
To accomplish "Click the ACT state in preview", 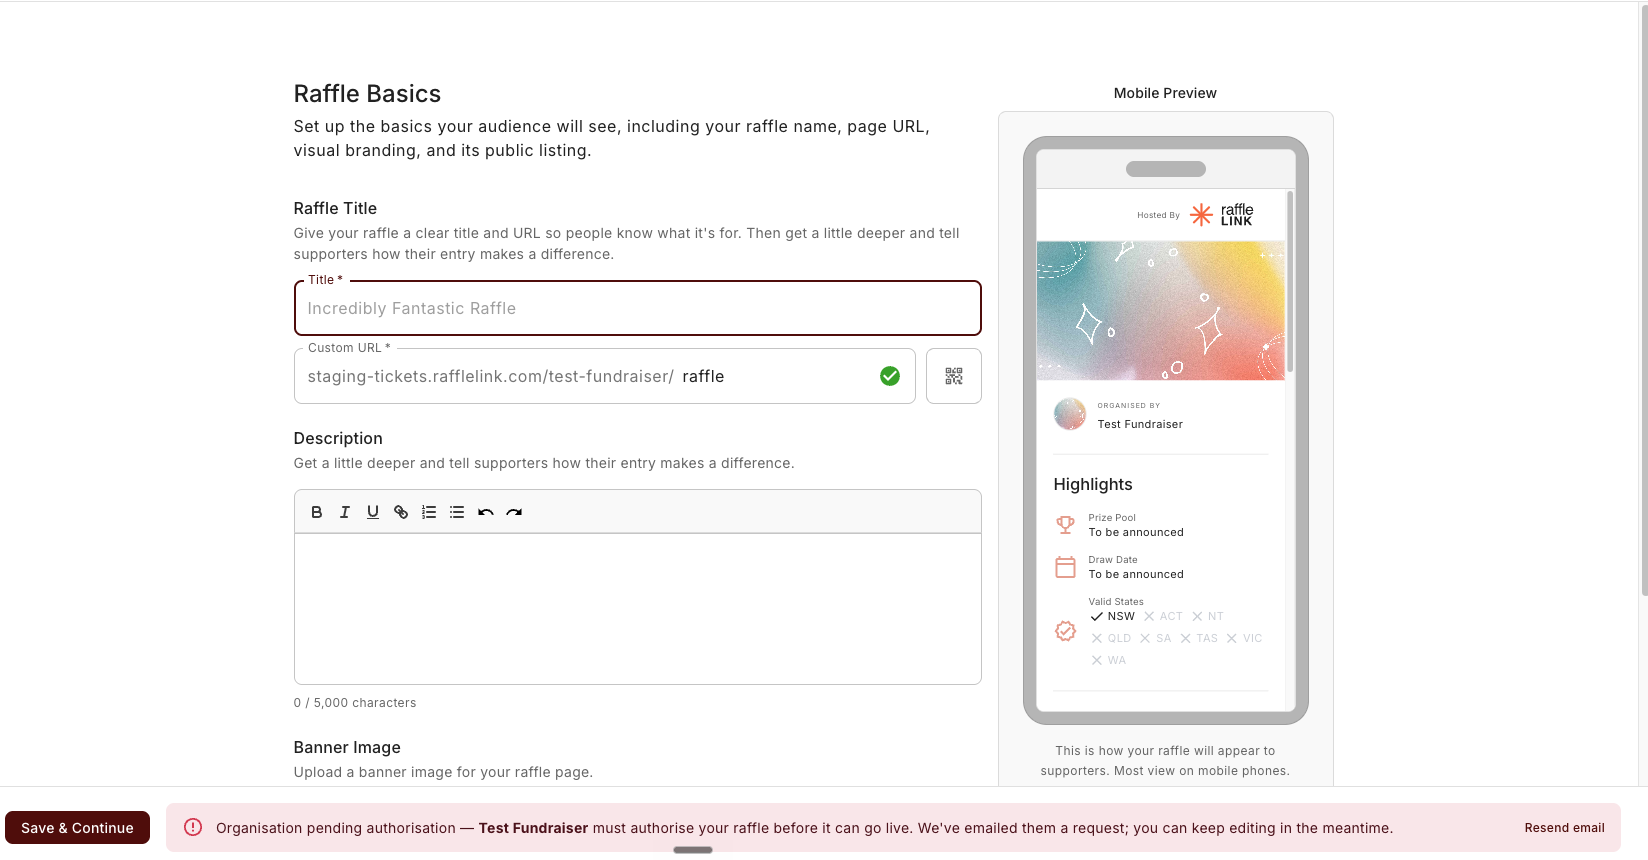I will click(x=1163, y=616).
